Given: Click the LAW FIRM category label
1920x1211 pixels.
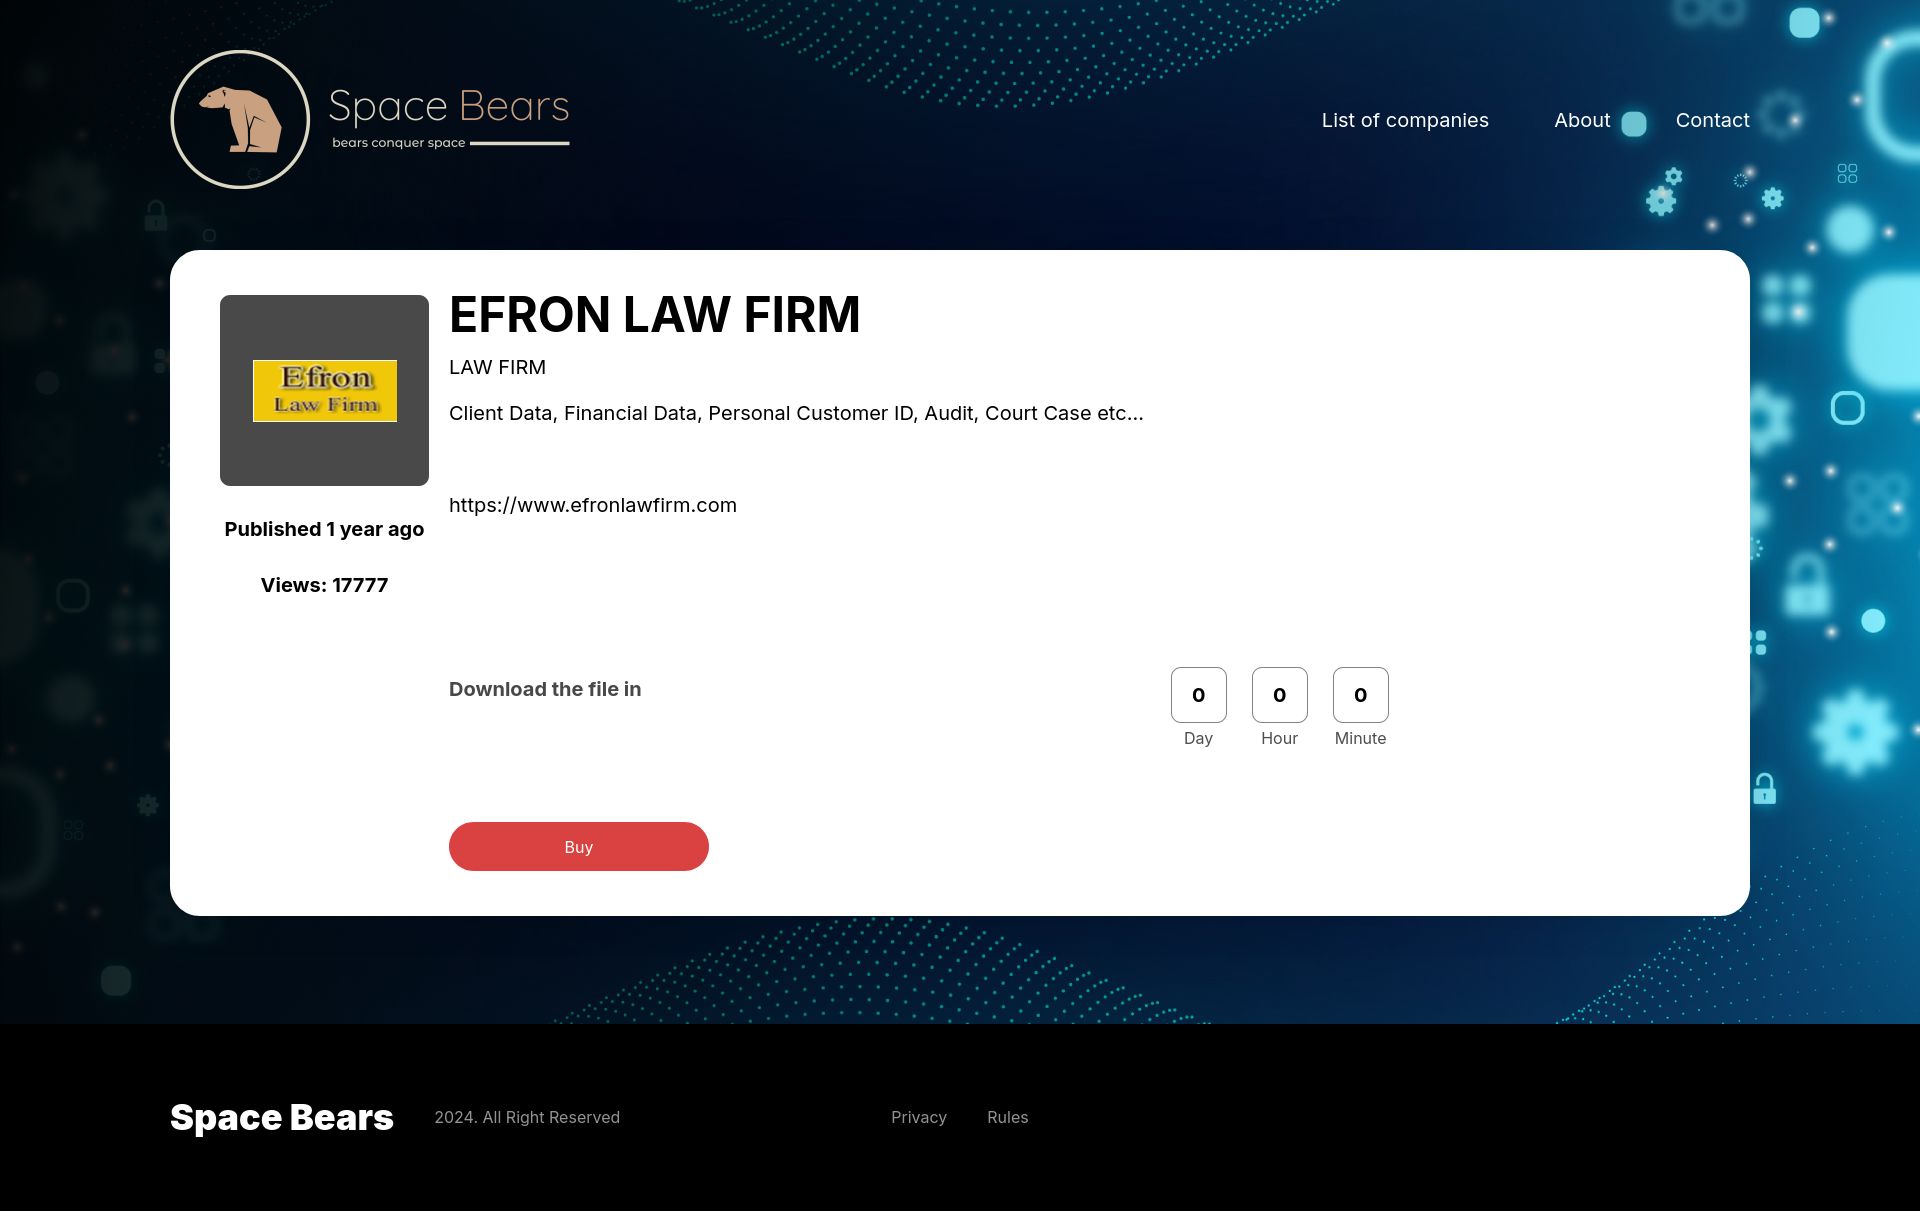Looking at the screenshot, I should [497, 367].
